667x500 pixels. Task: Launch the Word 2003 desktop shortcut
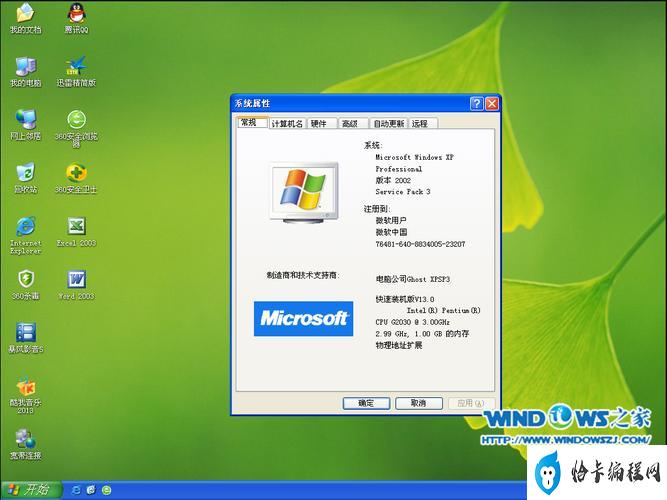pyautogui.click(x=77, y=284)
